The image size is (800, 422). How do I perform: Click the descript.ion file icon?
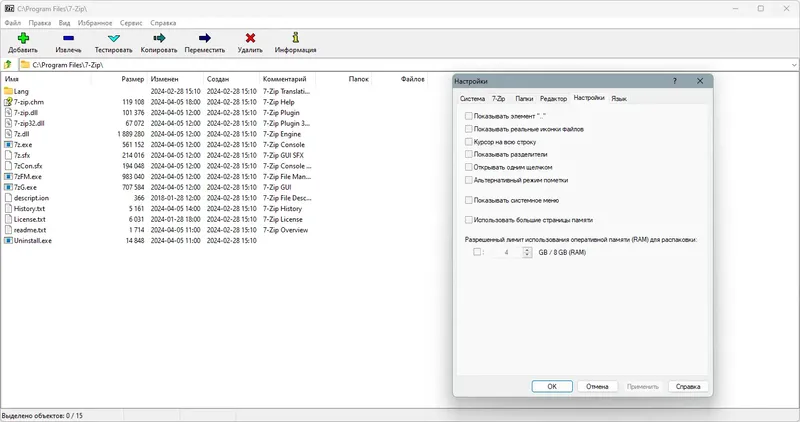(8, 198)
